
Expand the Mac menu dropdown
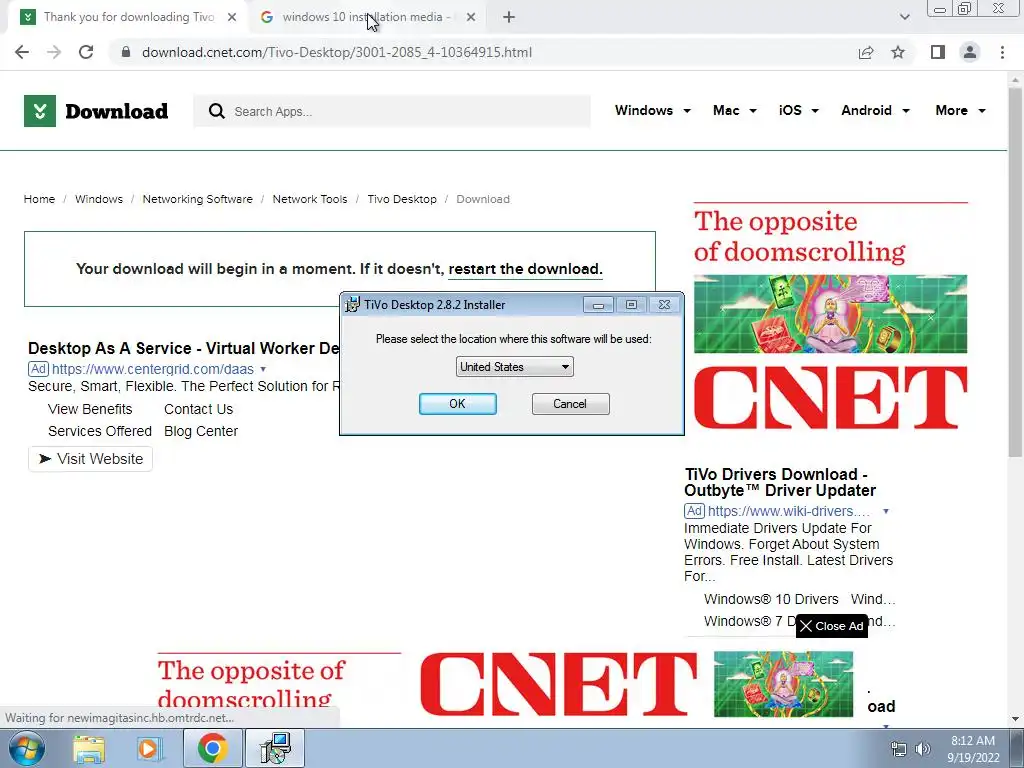tap(735, 110)
